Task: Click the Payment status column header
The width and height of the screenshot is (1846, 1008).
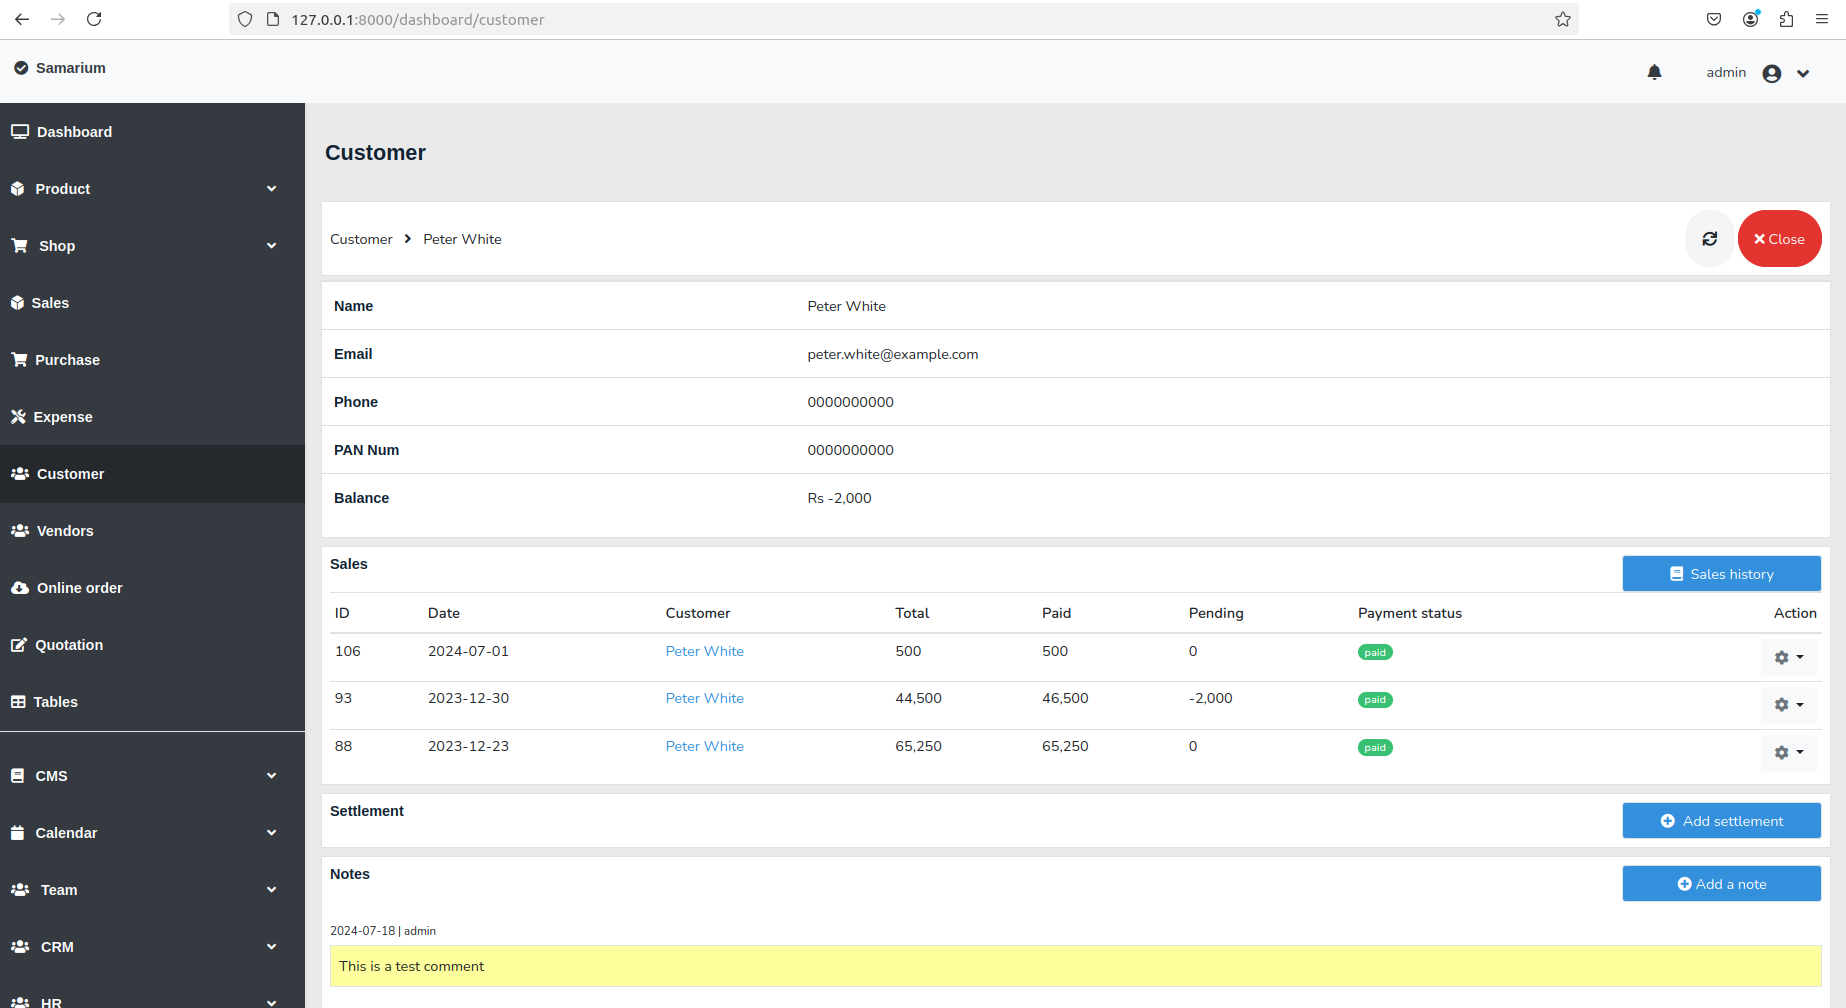Action: pos(1410,613)
